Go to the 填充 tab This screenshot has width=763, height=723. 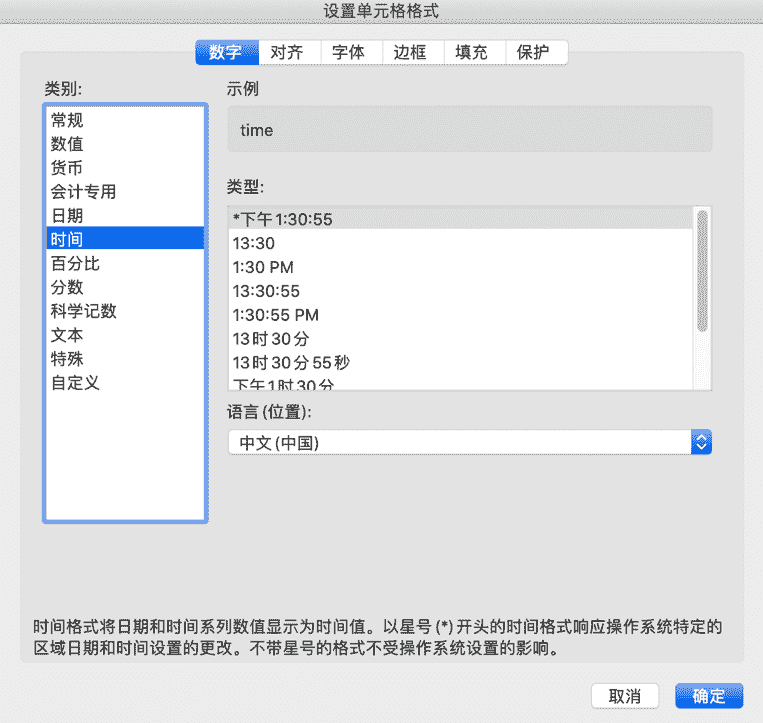pyautogui.click(x=472, y=53)
